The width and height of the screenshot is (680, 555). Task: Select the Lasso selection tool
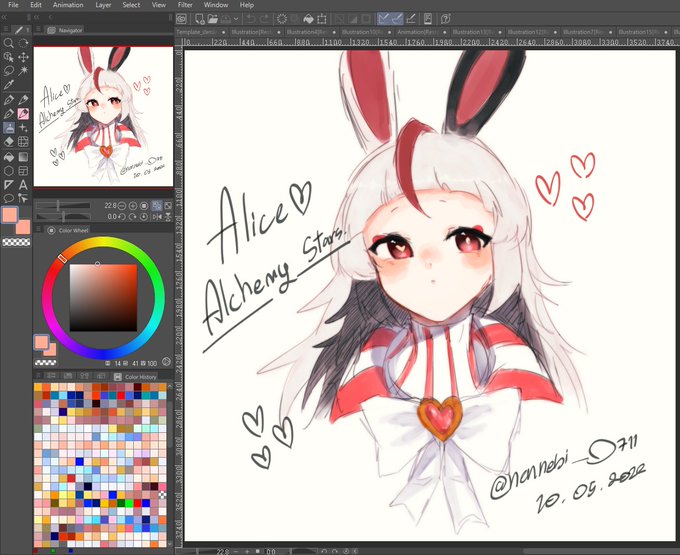pyautogui.click(x=9, y=71)
